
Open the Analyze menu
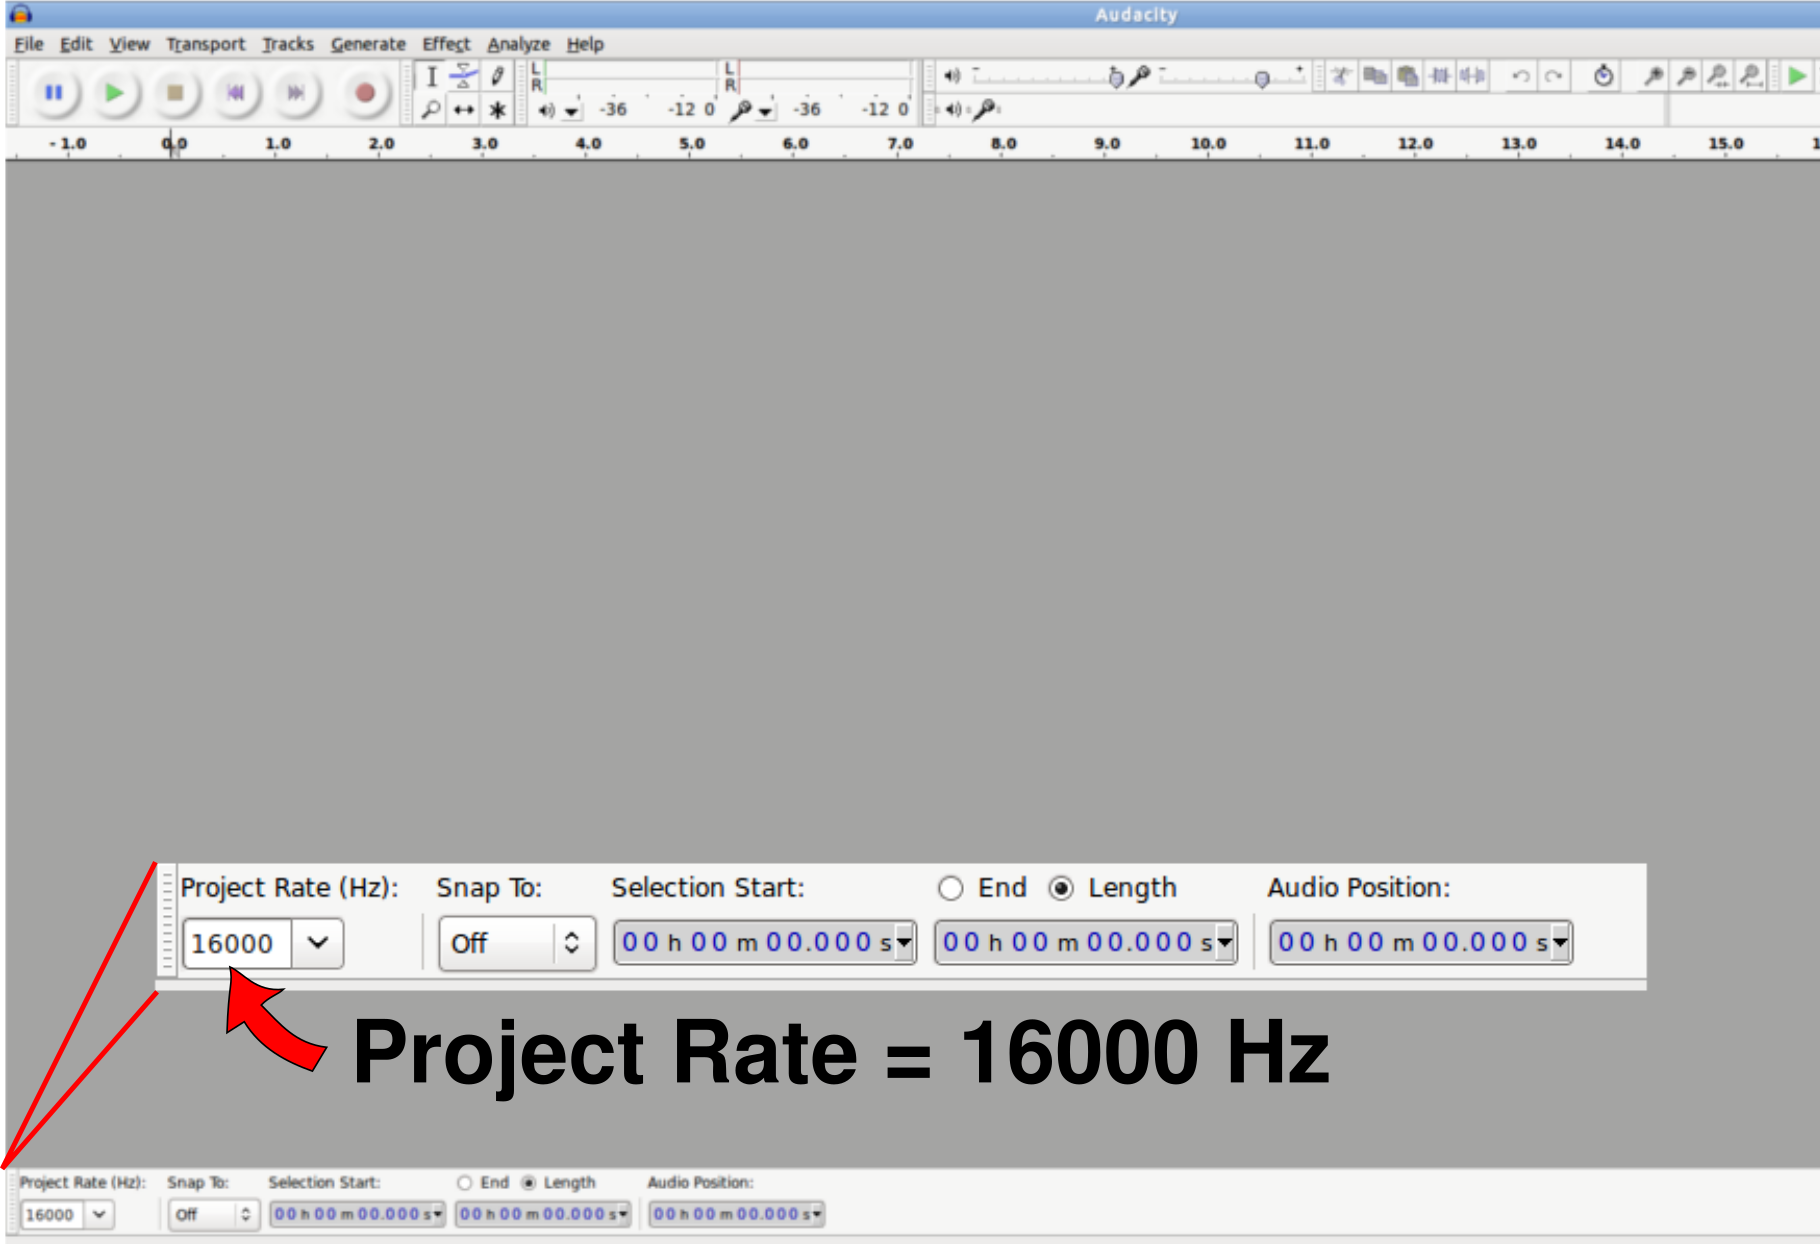(519, 44)
